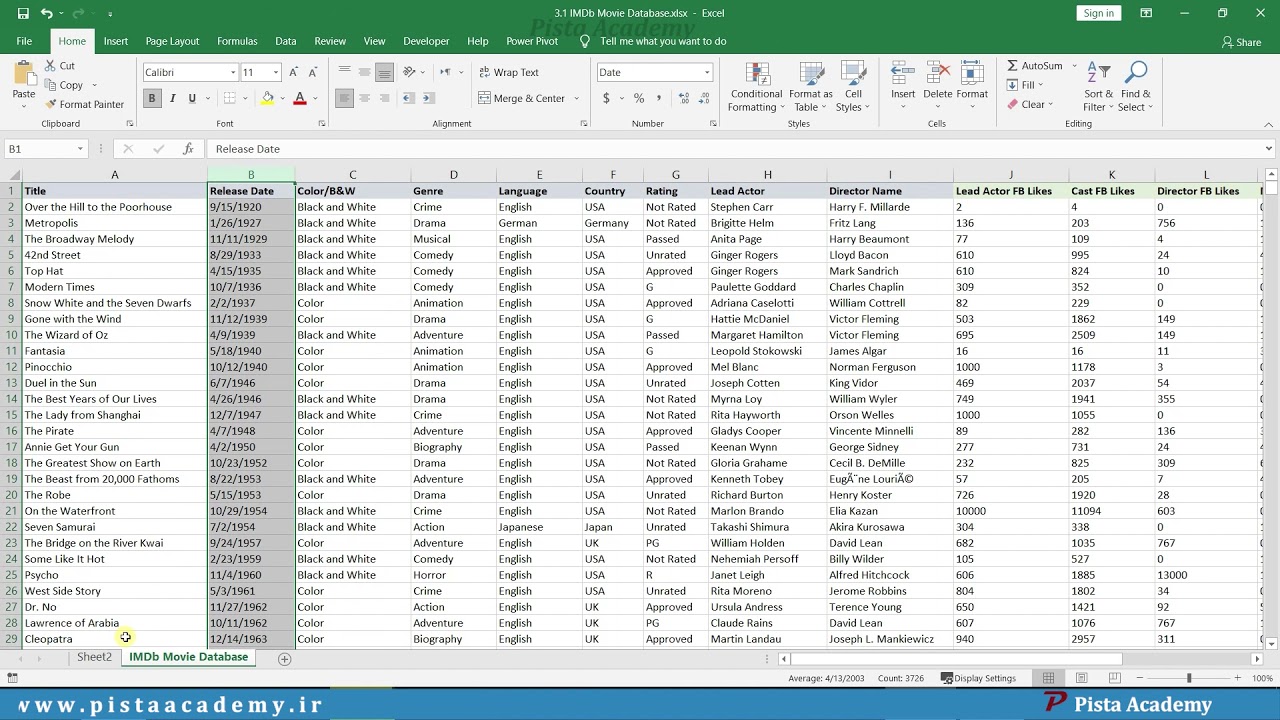The width and height of the screenshot is (1280, 720).
Task: Align text to the right
Action: pos(384,98)
